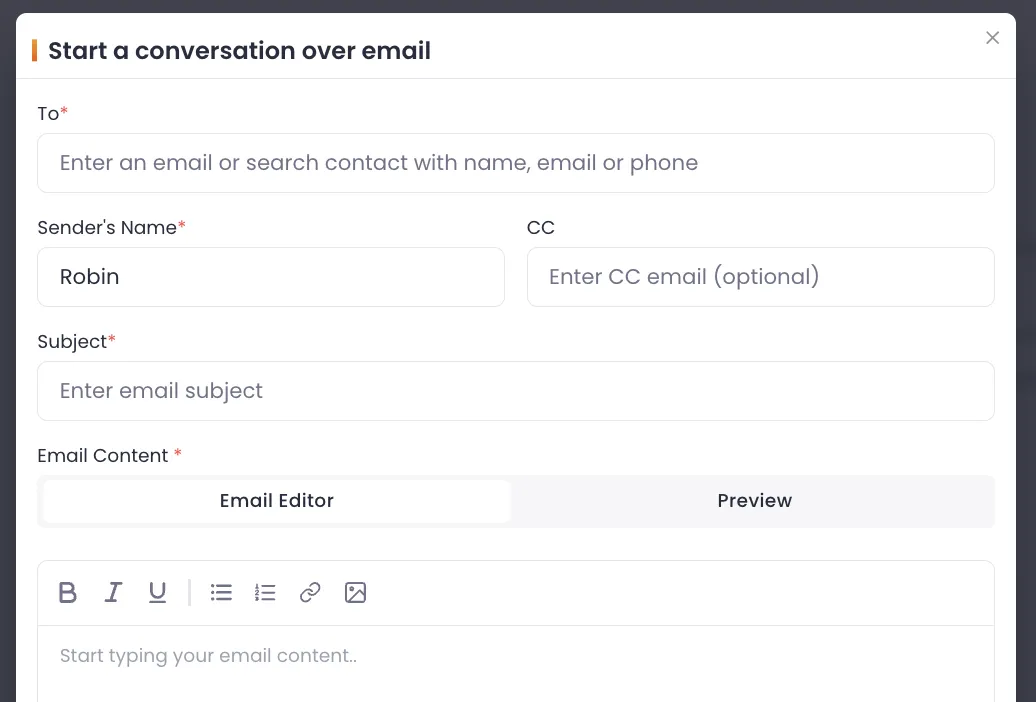This screenshot has width=1036, height=702.
Task: Click the Sender's Name field showing Robin
Action: pos(271,277)
